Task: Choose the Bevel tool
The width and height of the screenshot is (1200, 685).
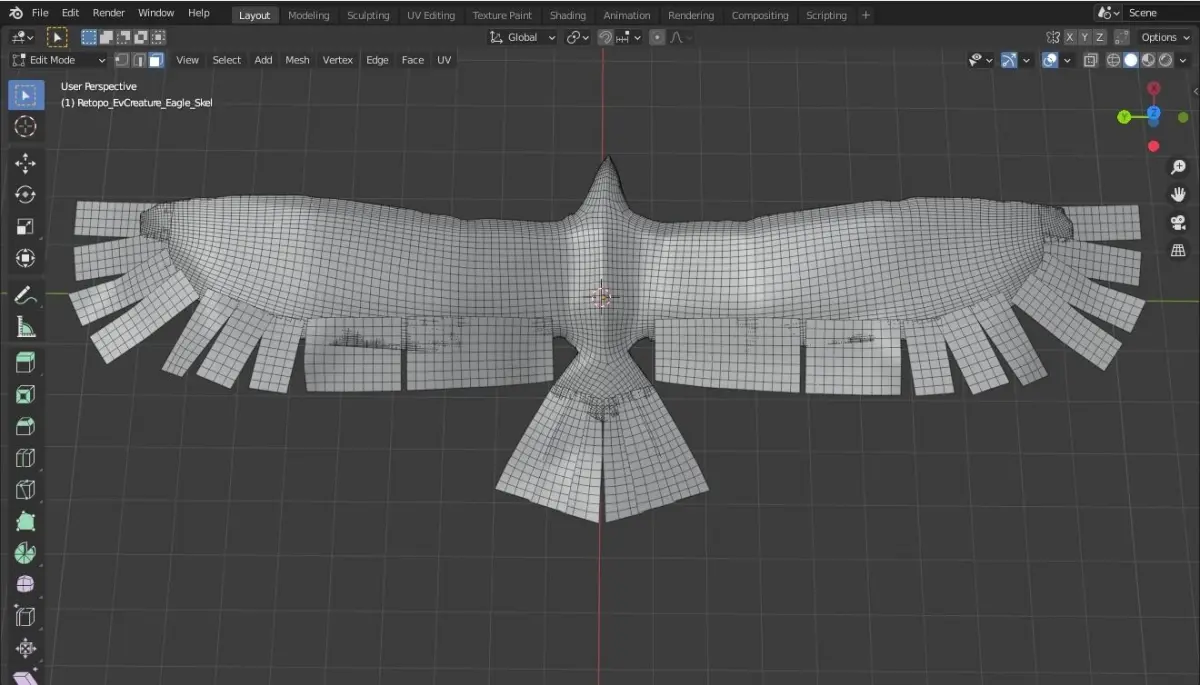Action: pyautogui.click(x=26, y=427)
